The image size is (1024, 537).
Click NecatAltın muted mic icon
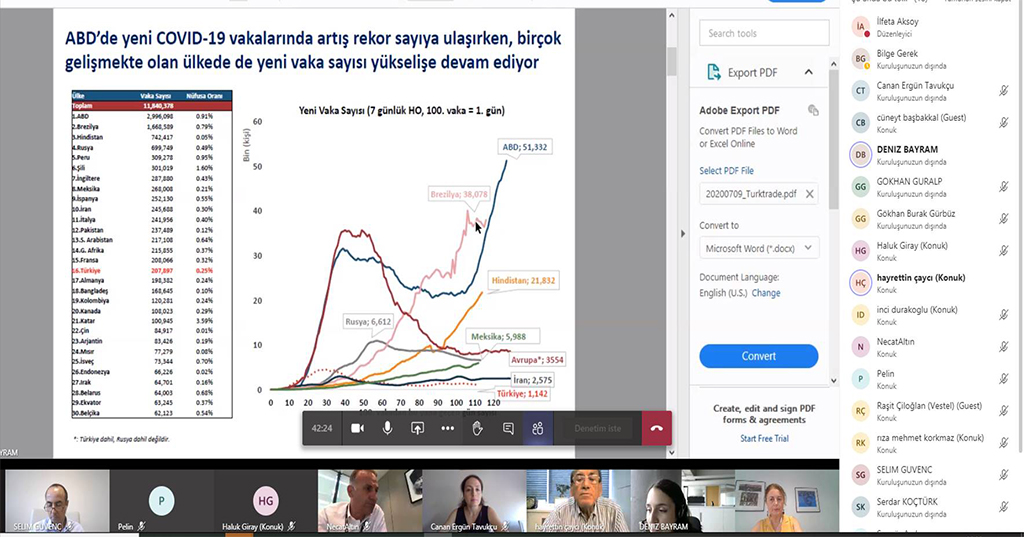pyautogui.click(x=1004, y=347)
